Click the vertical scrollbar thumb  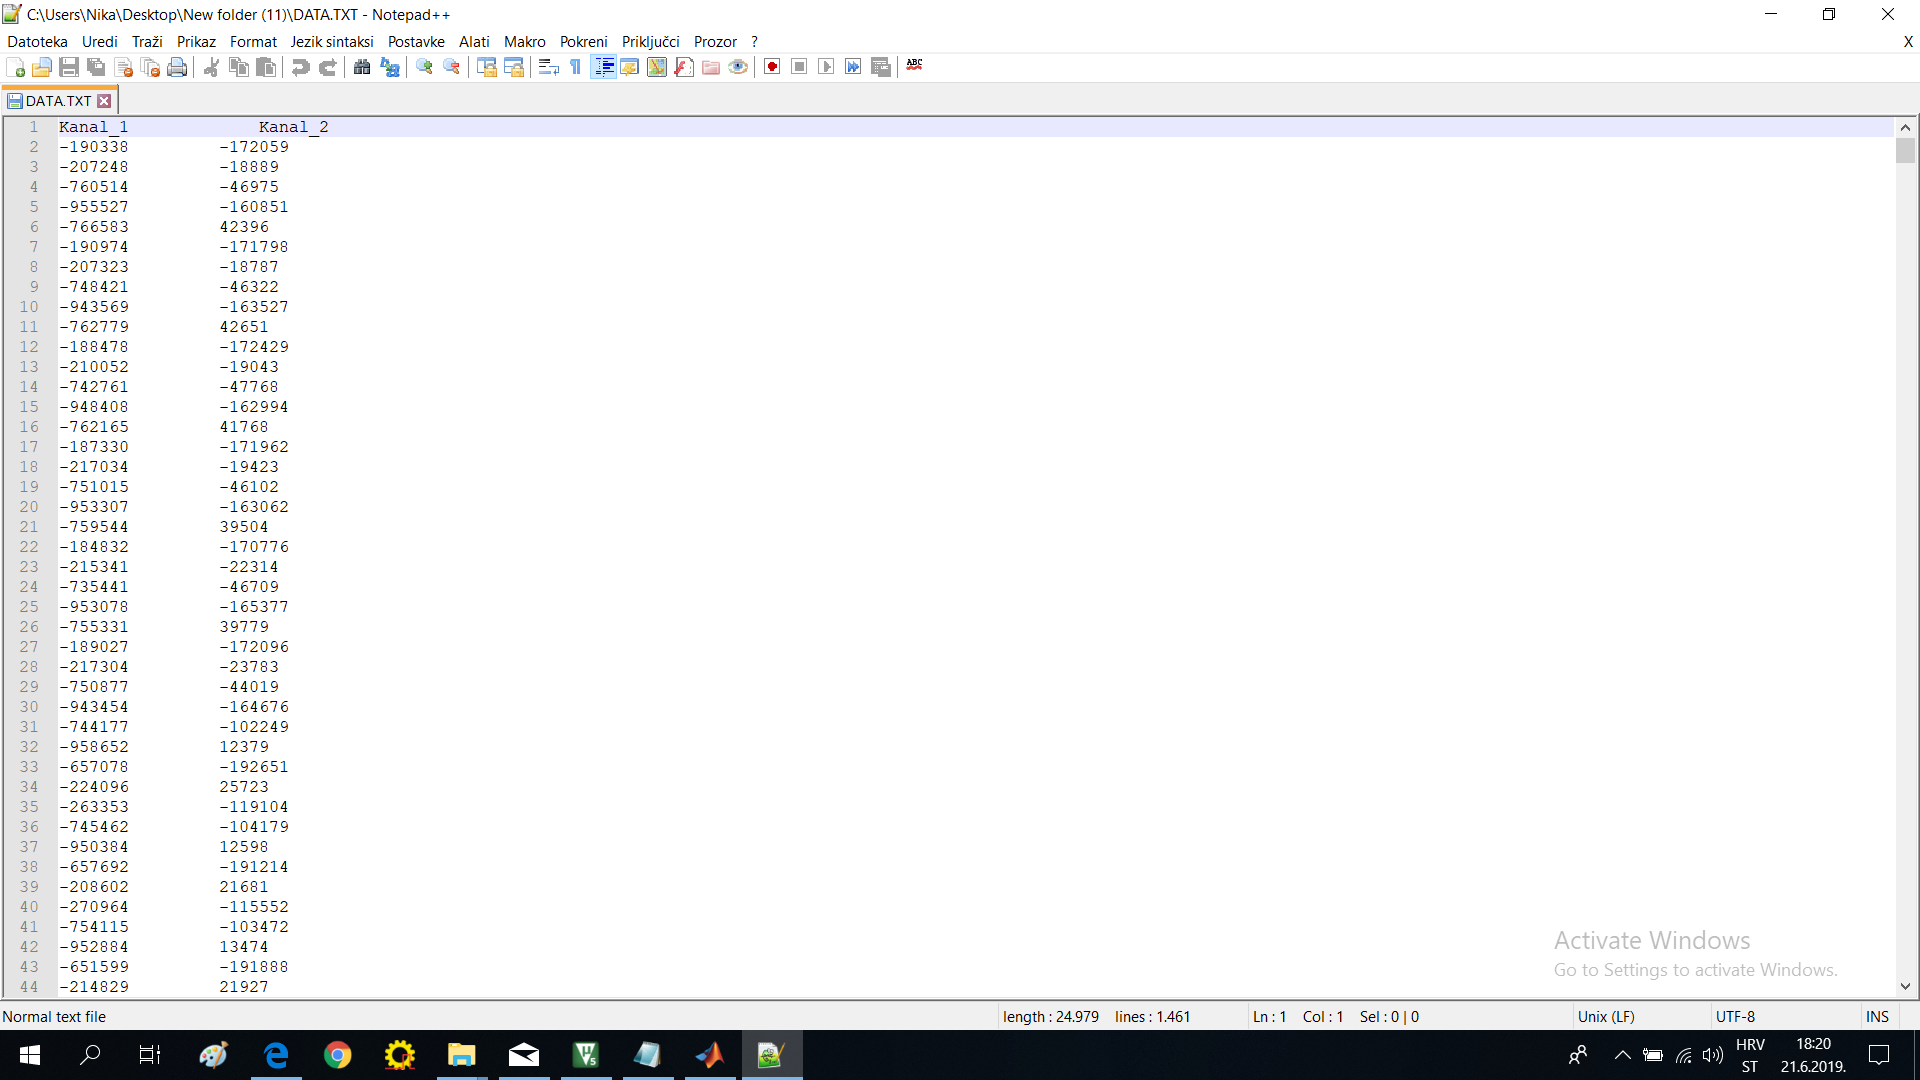coord(1905,151)
